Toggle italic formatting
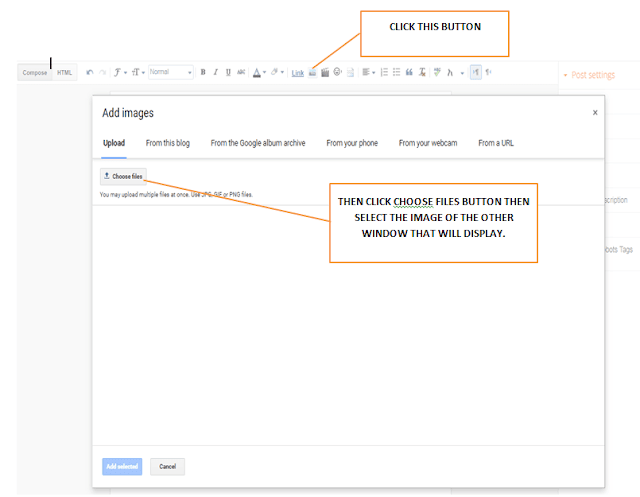The height and width of the screenshot is (497, 640). point(216,72)
